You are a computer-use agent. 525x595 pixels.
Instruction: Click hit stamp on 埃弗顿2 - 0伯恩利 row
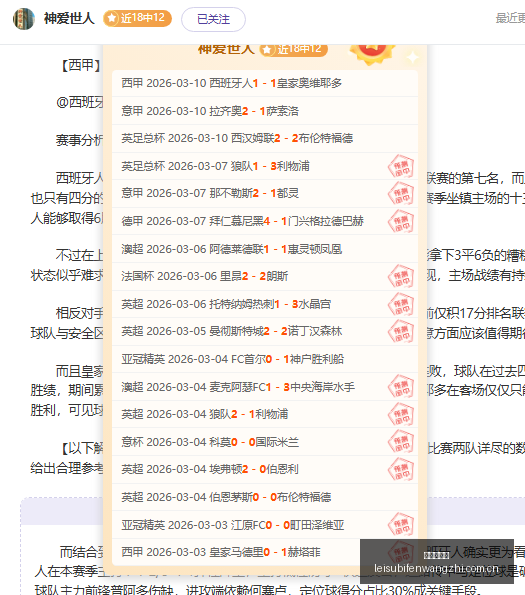(401, 470)
